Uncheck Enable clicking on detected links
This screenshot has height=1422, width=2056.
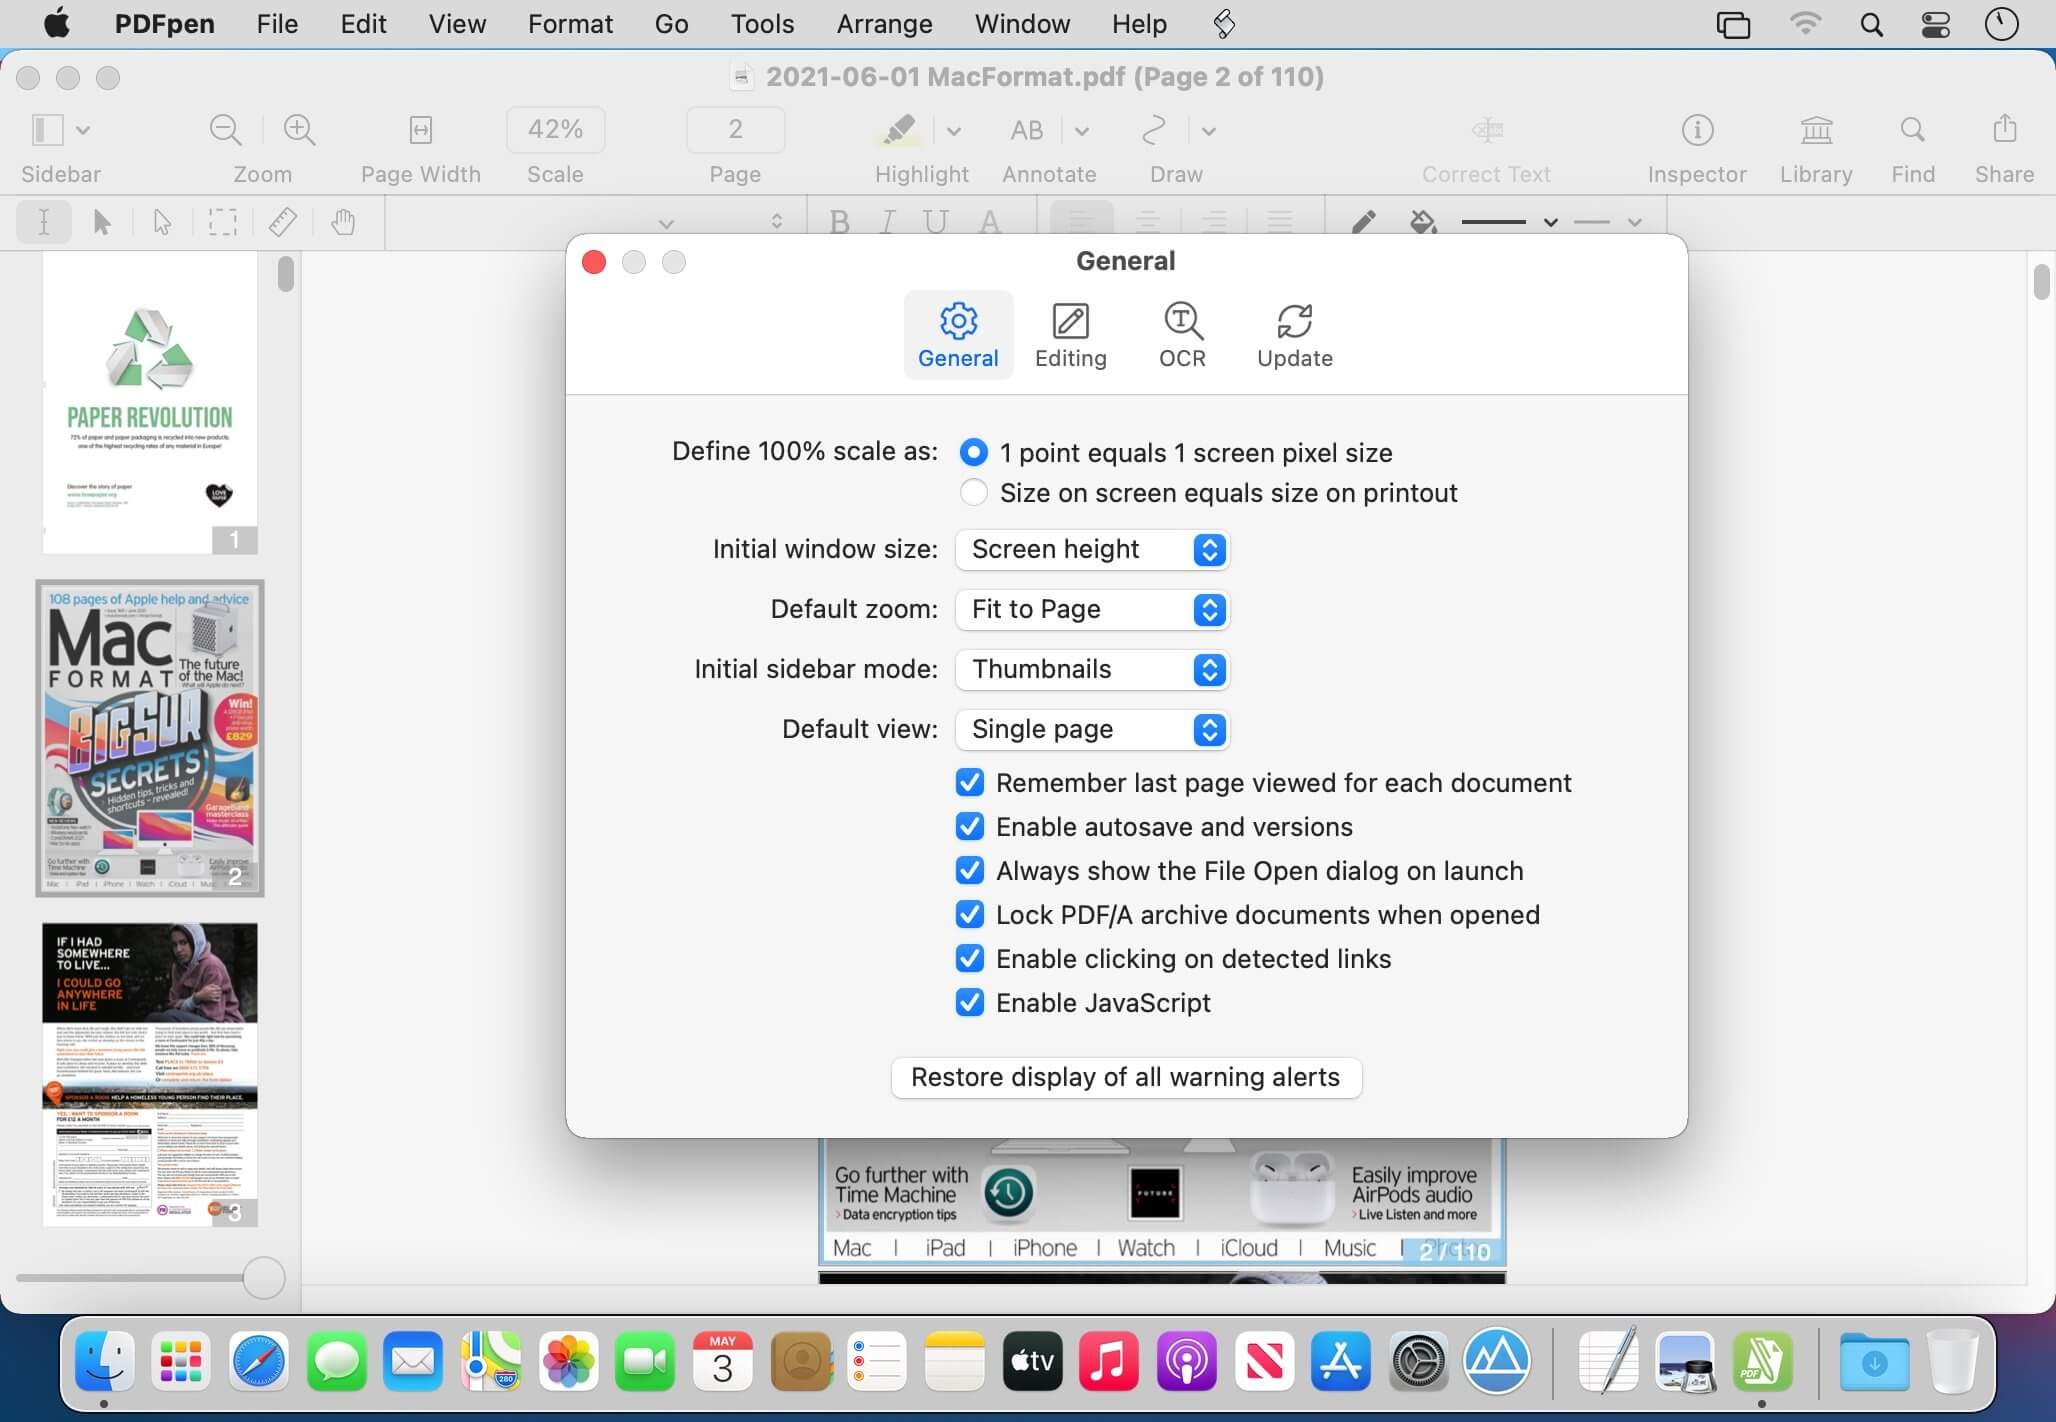coord(969,959)
